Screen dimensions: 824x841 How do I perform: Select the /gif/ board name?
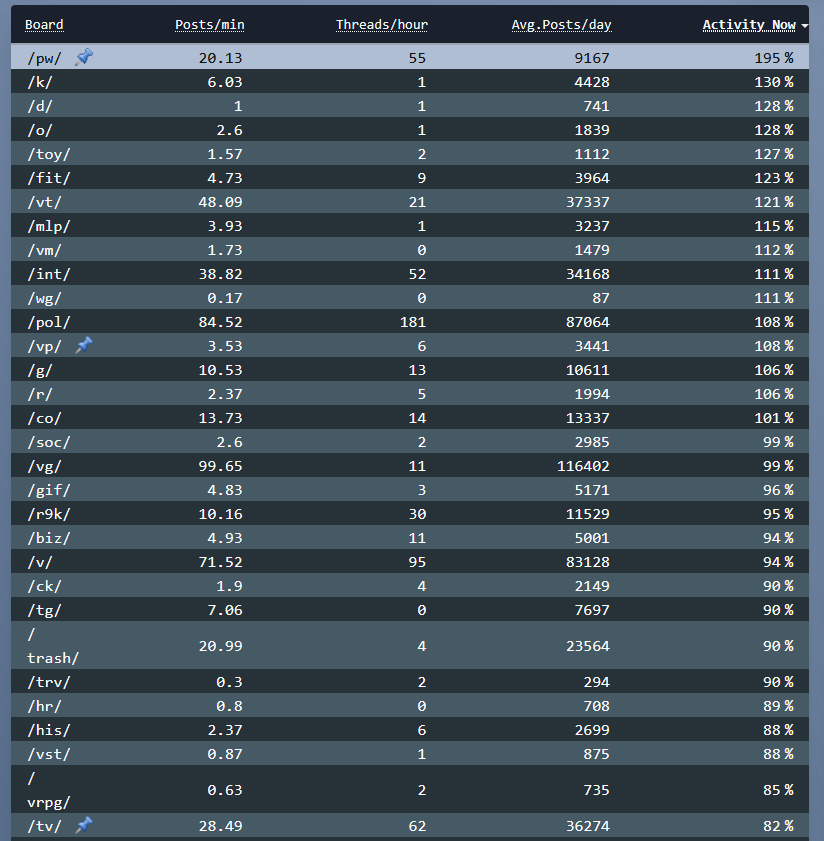(x=49, y=490)
